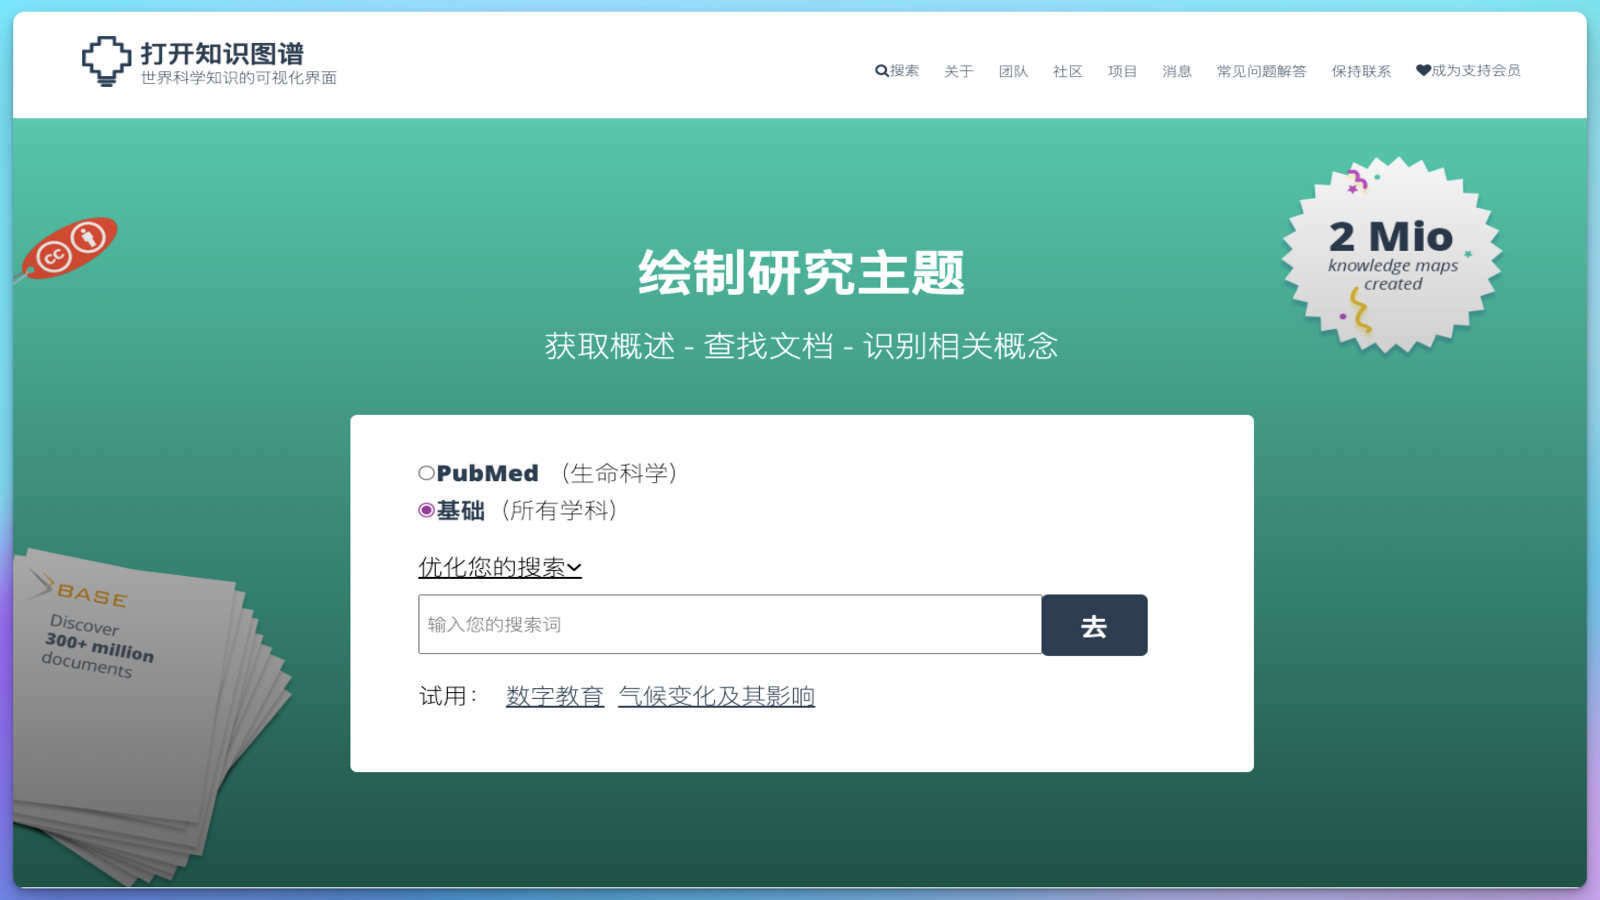Open the 项目 navigation item

point(1122,71)
